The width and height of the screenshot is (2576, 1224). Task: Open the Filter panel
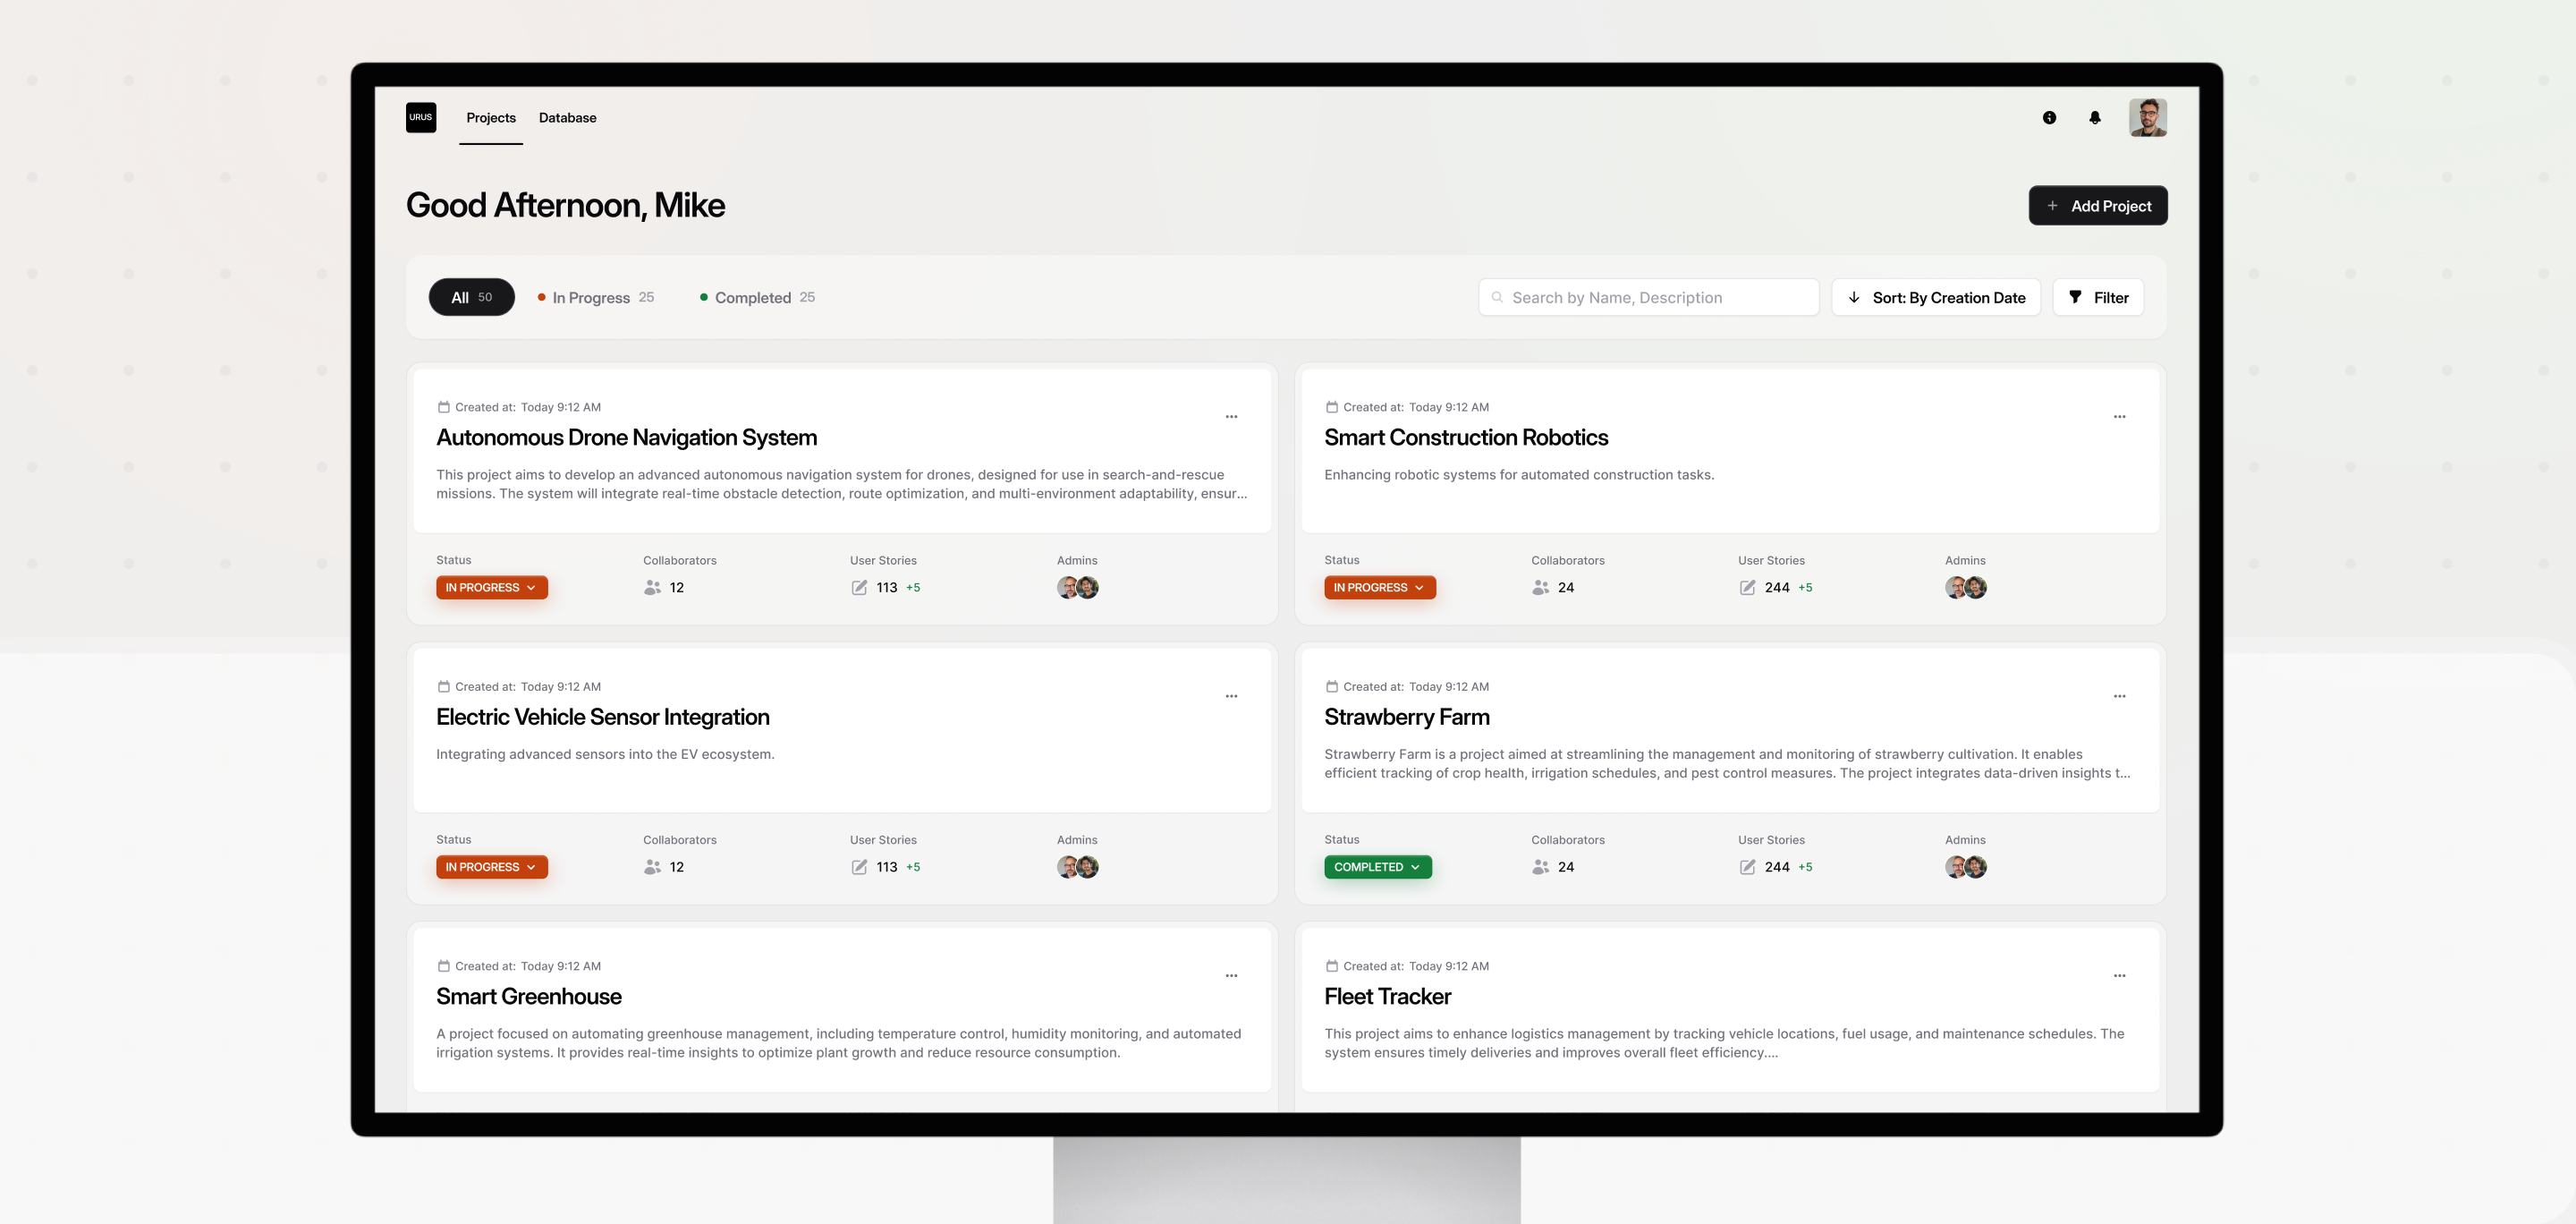2097,297
